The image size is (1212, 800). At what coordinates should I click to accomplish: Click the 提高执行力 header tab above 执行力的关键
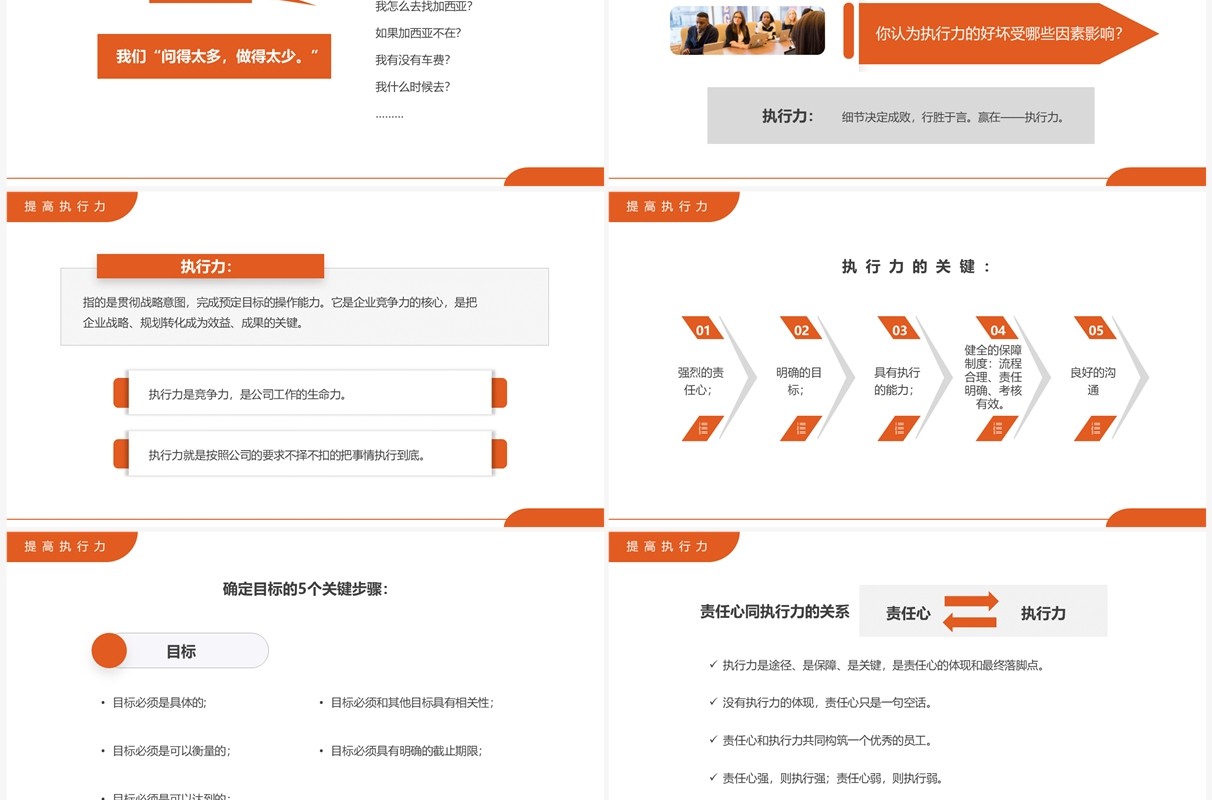(673, 206)
